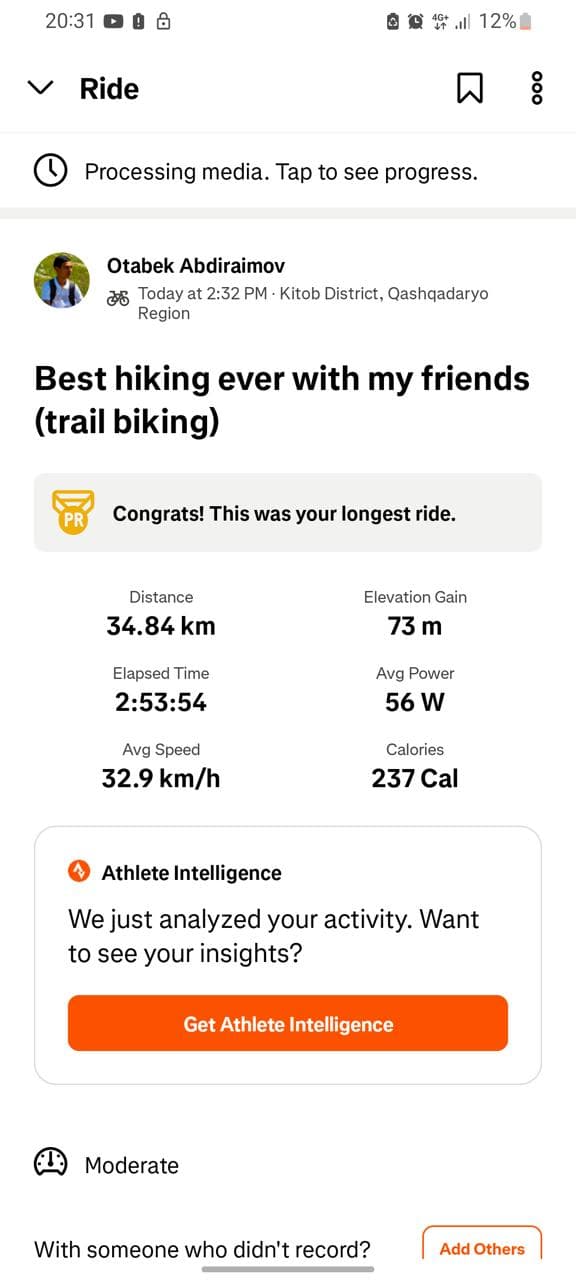The image size is (576, 1280).
Task: Collapse the Ride screen with the down chevron
Action: coord(40,88)
